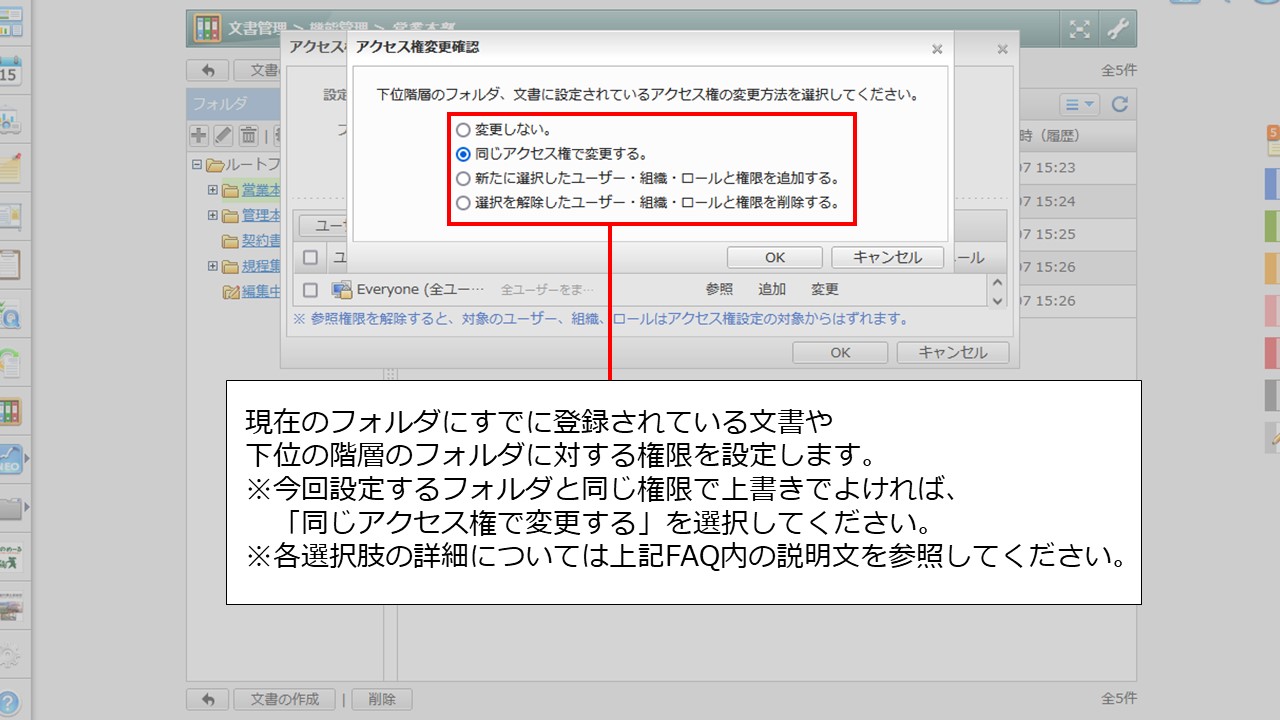The image size is (1280, 720).
Task: Open the document management binders icon in sidebar
Action: pos(10,411)
